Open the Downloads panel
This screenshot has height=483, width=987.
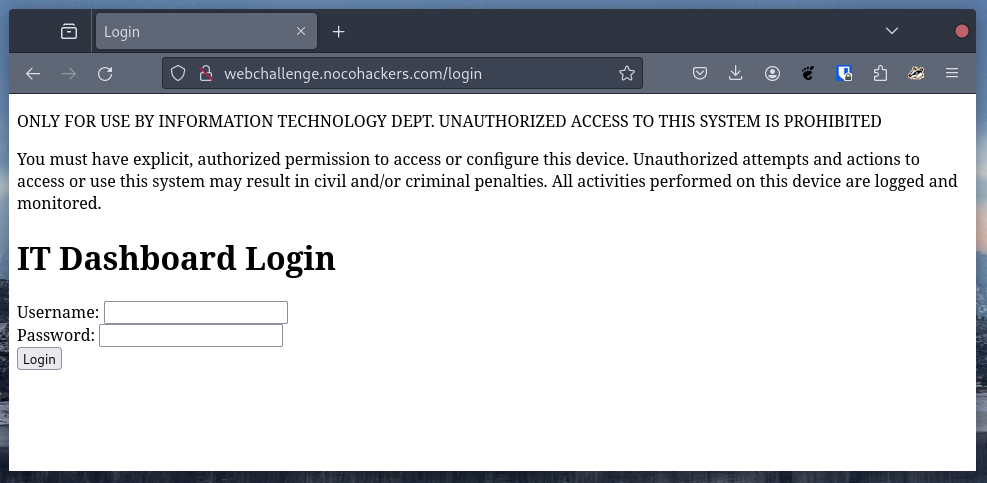pos(736,73)
